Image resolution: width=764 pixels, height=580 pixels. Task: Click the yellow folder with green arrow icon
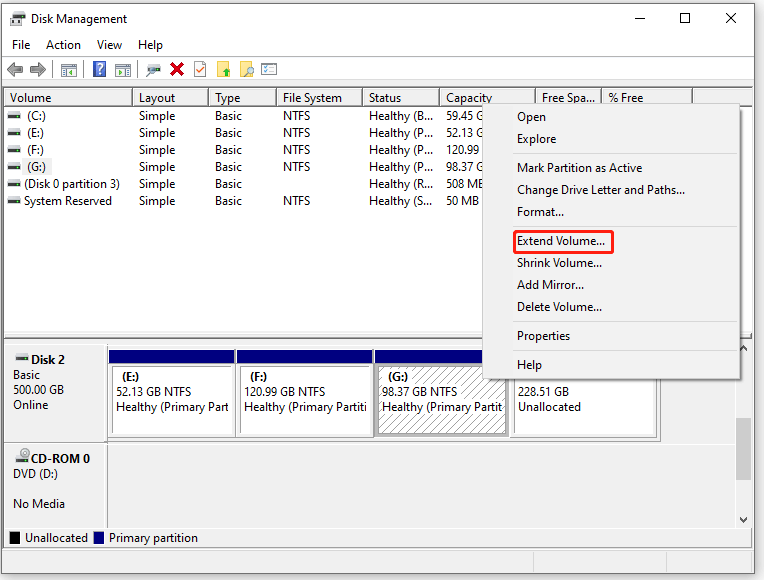tap(224, 70)
